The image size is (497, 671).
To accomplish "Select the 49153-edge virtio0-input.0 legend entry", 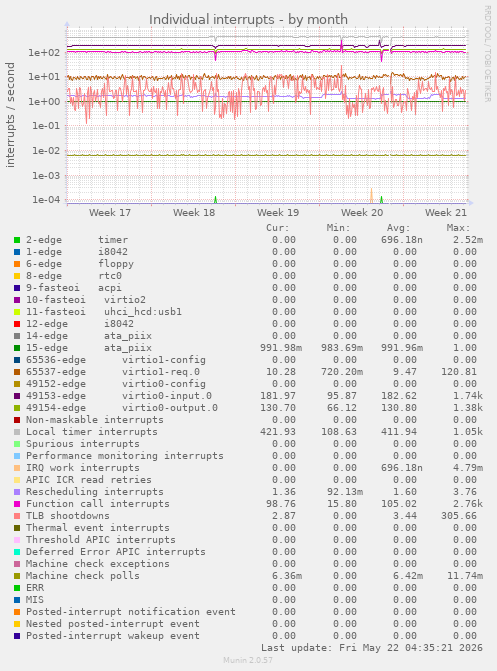I will click(x=119, y=396).
